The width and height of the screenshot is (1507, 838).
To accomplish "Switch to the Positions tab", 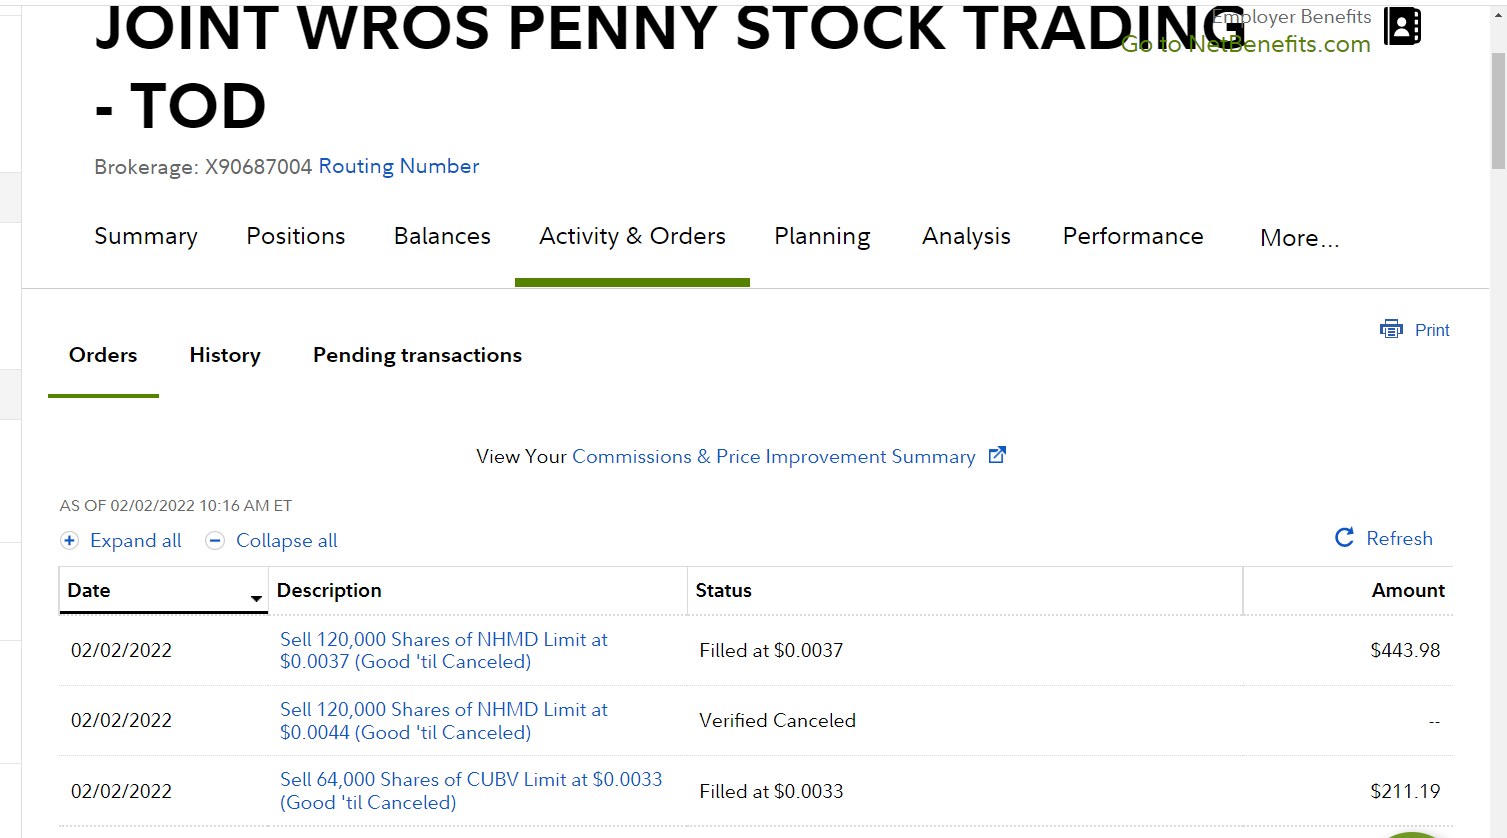I will pyautogui.click(x=296, y=236).
